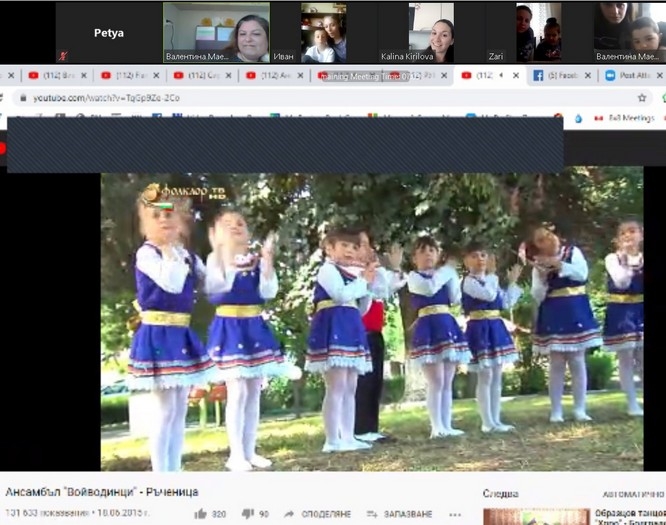
Task: Click the dislike thumbs-down icon
Action: tap(249, 514)
